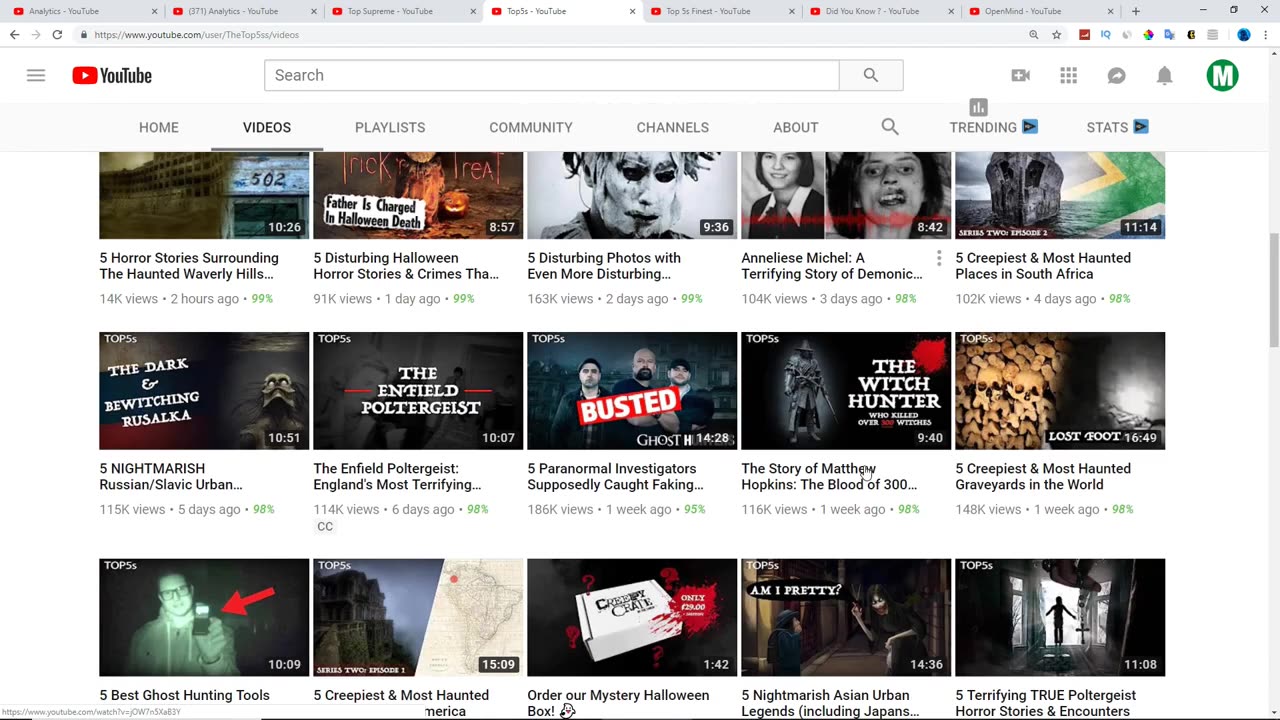Viewport: 1280px width, 720px height.
Task: Open 'Anneliese Michel: A Terrifying Story' title link
Action: (x=832, y=266)
